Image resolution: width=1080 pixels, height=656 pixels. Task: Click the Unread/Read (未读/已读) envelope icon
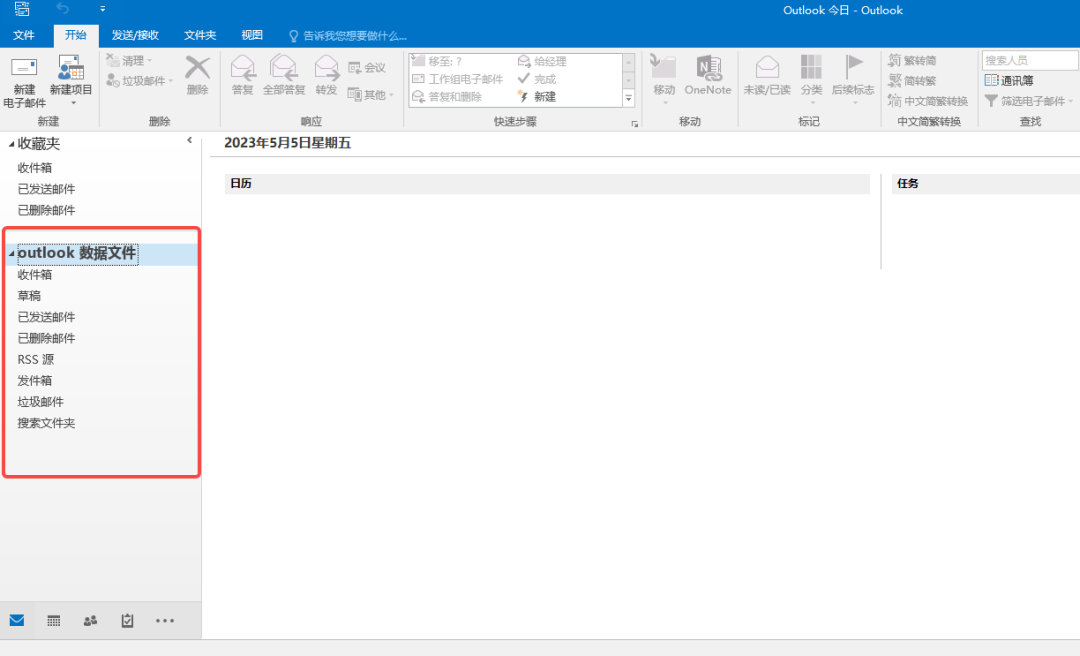(x=767, y=67)
